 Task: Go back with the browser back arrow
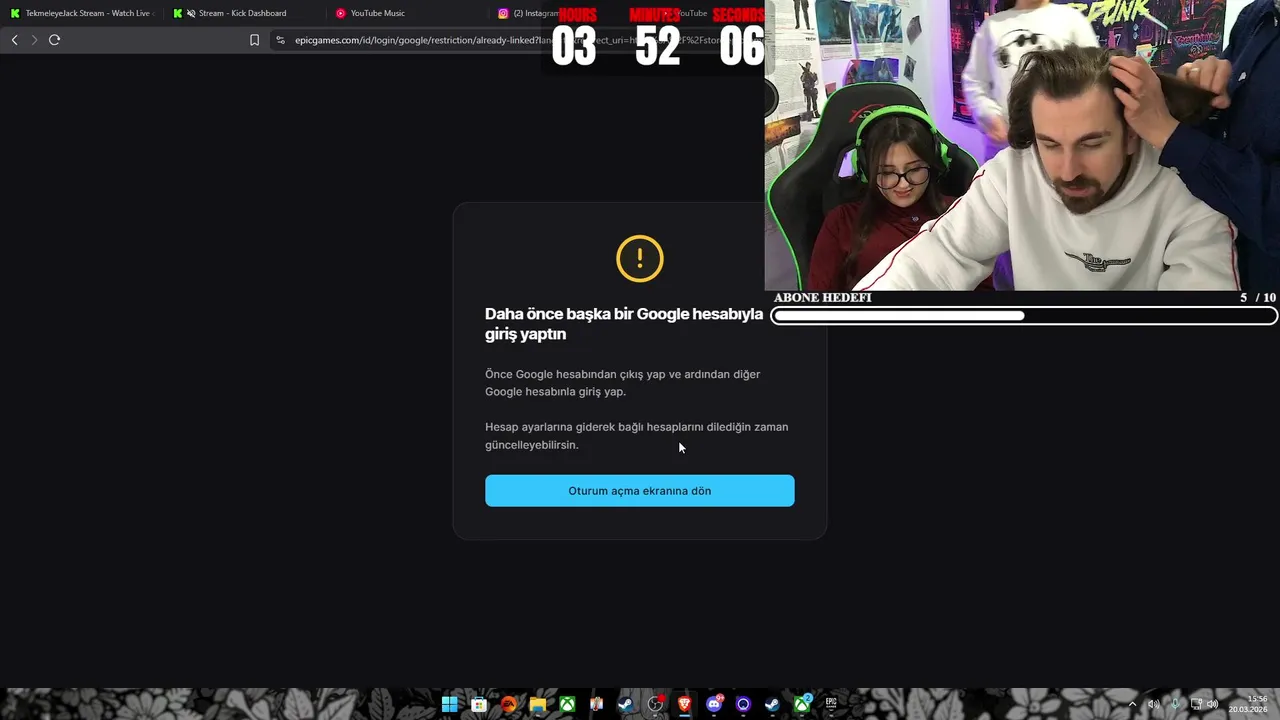point(14,40)
